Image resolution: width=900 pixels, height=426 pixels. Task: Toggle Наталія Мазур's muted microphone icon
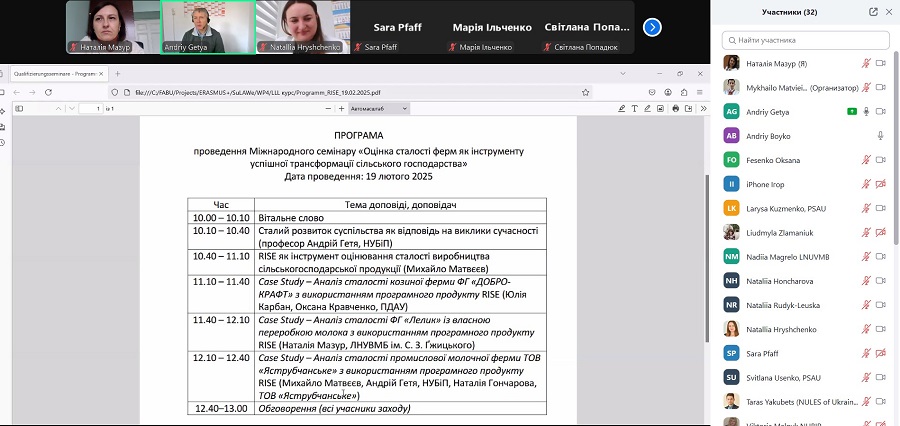tap(866, 63)
